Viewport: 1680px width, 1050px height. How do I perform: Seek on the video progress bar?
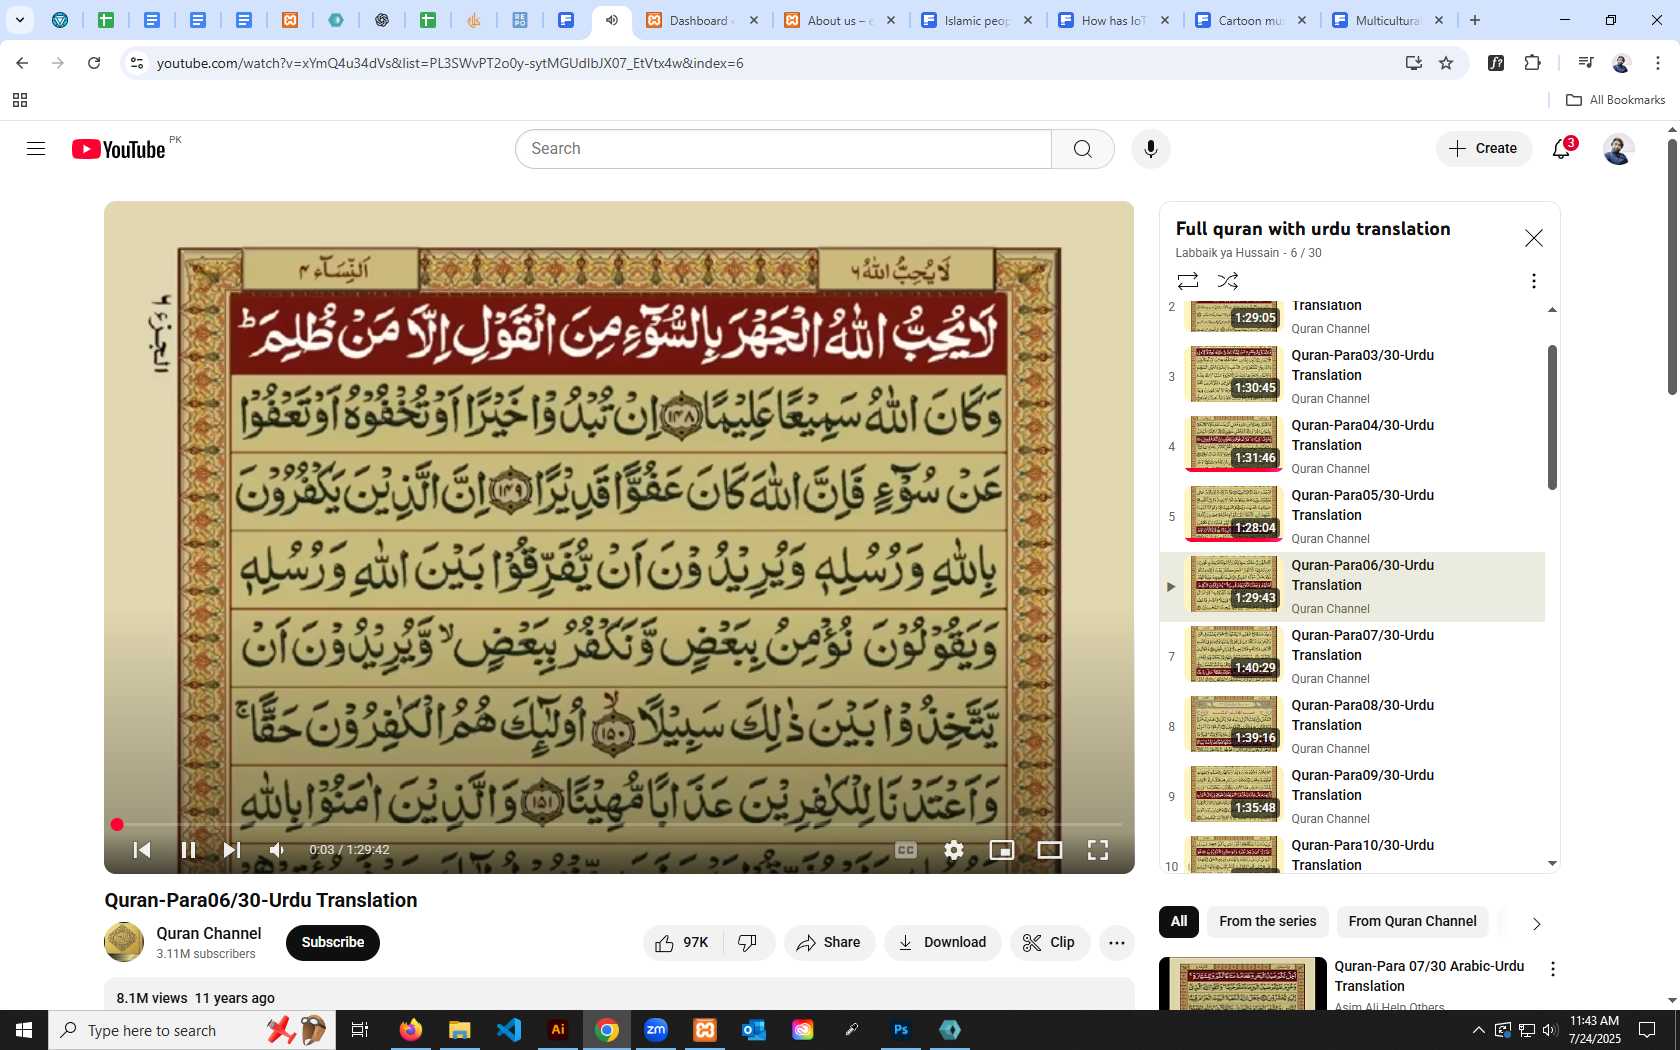point(619,825)
